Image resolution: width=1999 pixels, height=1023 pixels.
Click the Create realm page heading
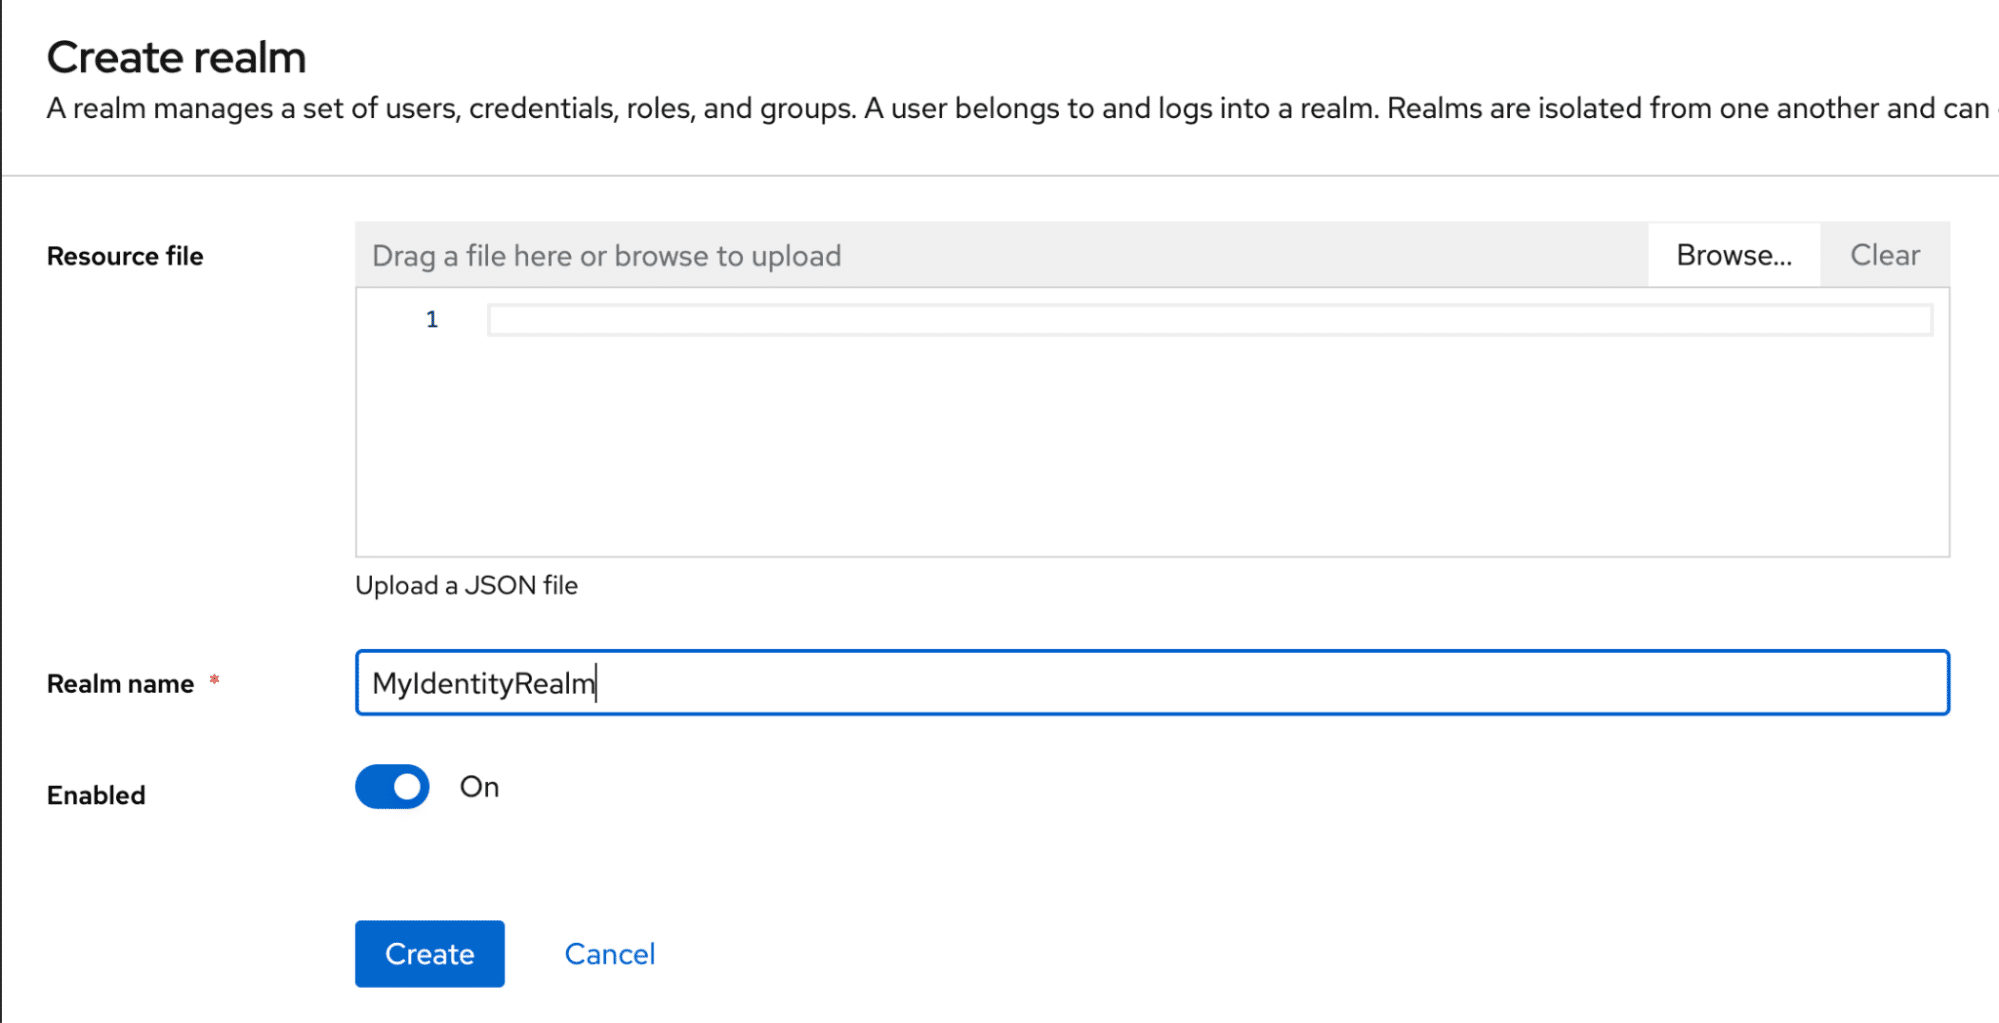(176, 57)
